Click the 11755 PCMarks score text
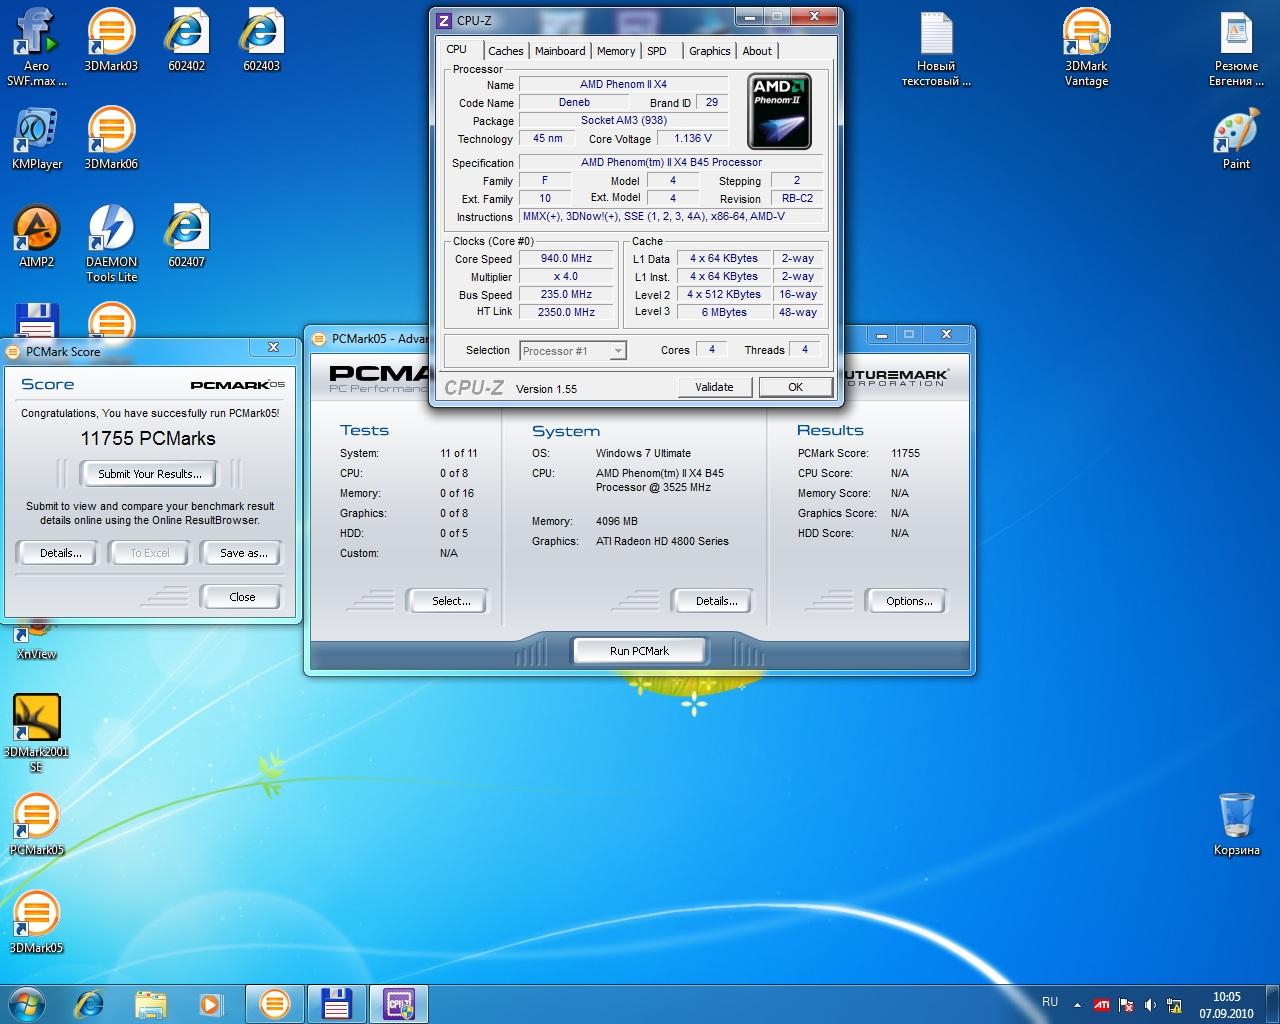This screenshot has width=1280, height=1024. [x=148, y=438]
